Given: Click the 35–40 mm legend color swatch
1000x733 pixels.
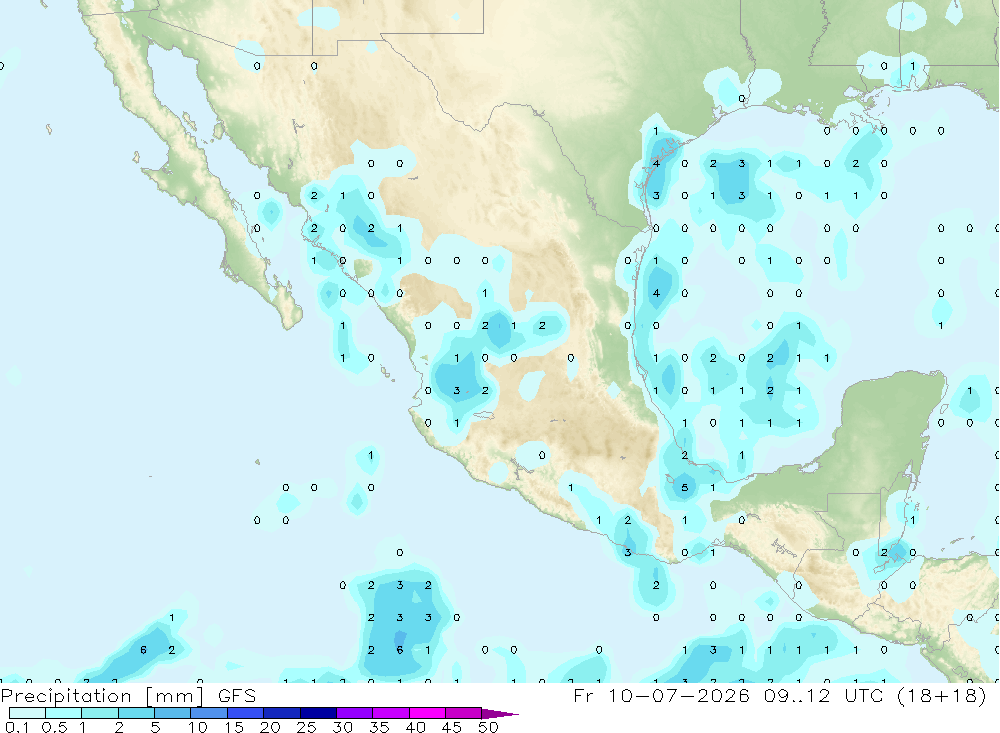Looking at the screenshot, I should (x=391, y=713).
